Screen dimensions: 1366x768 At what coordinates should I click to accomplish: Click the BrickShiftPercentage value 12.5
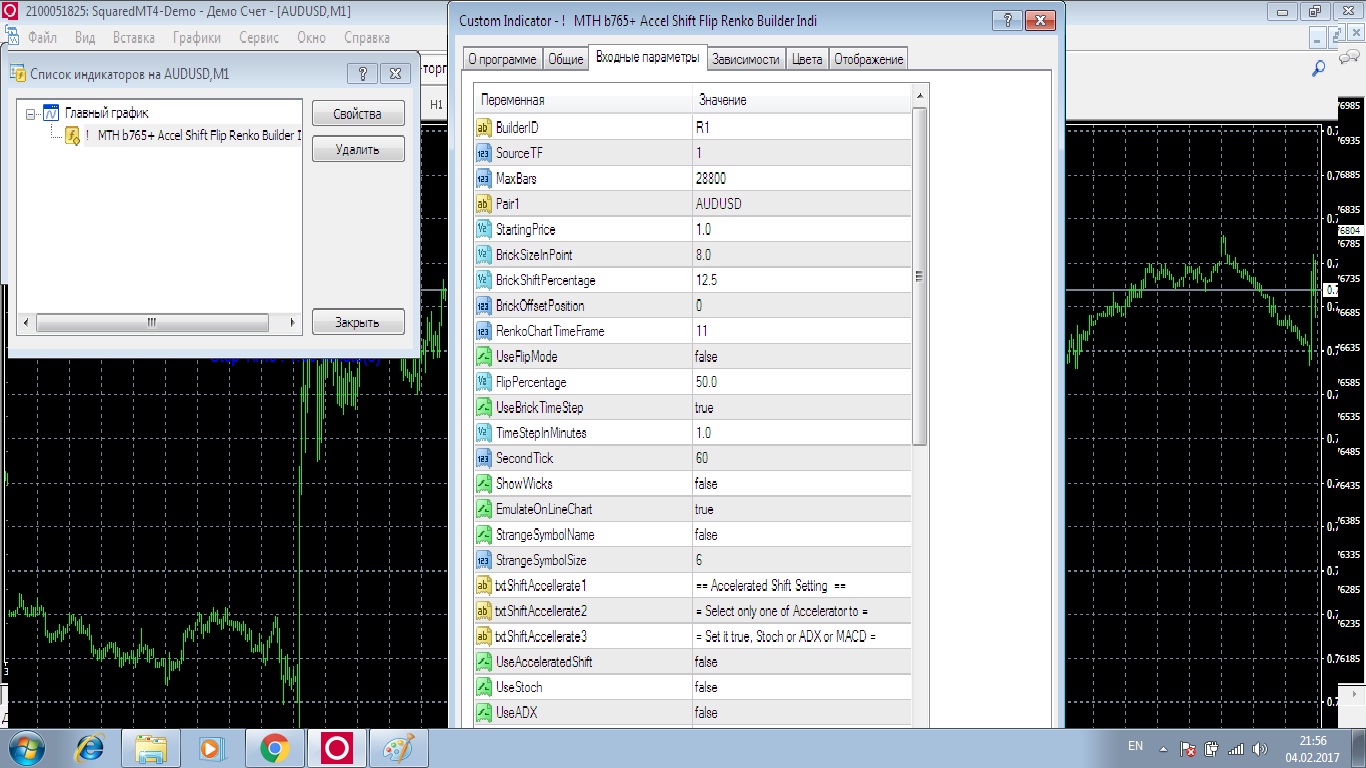706,280
